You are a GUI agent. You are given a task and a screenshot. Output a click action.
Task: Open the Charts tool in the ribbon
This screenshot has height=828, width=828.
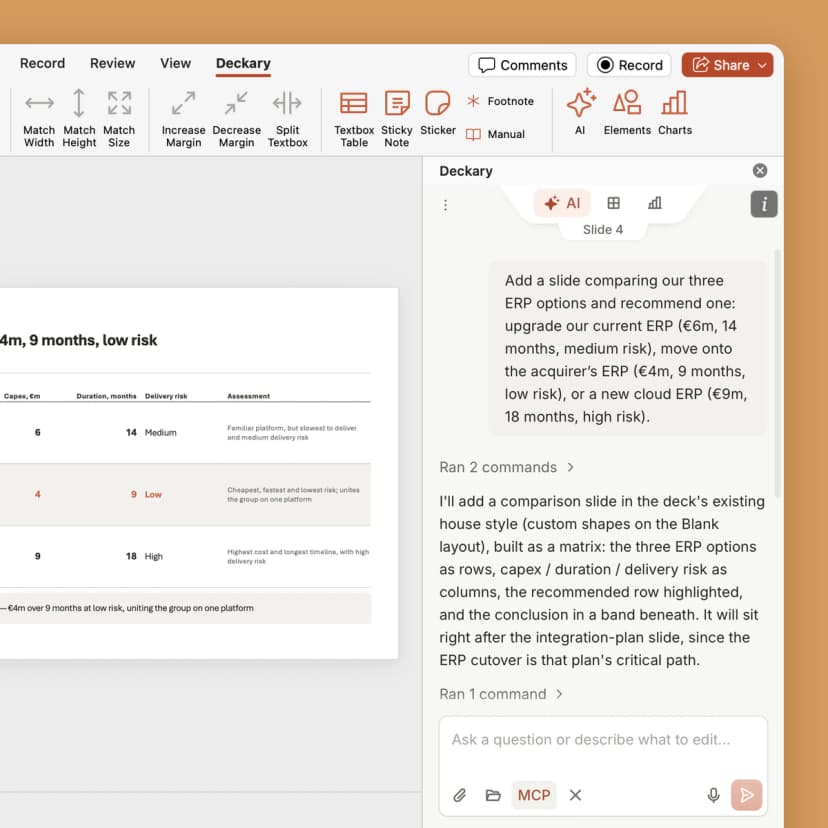(674, 112)
